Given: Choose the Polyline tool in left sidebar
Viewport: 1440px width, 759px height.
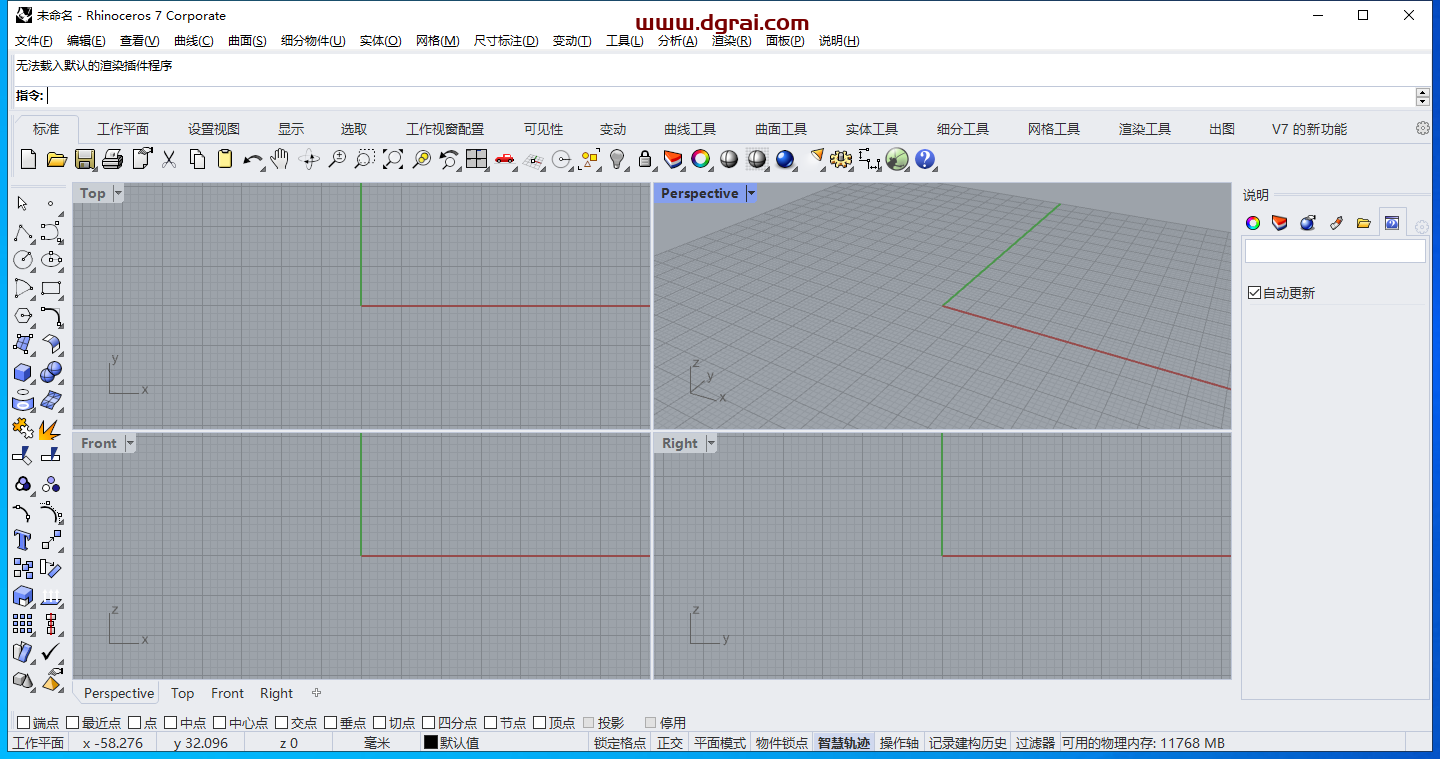Looking at the screenshot, I should tap(22, 233).
